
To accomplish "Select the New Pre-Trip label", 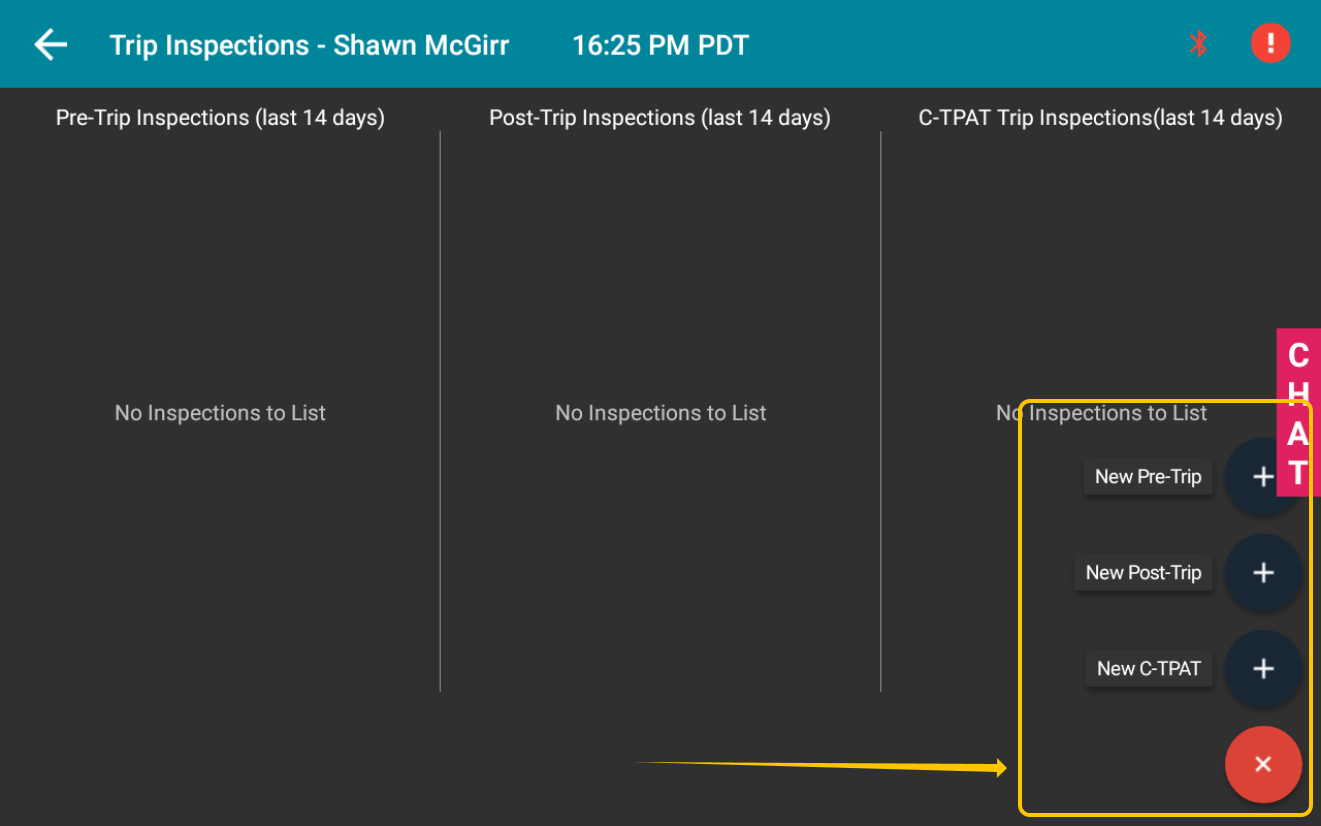I will coord(1148,477).
